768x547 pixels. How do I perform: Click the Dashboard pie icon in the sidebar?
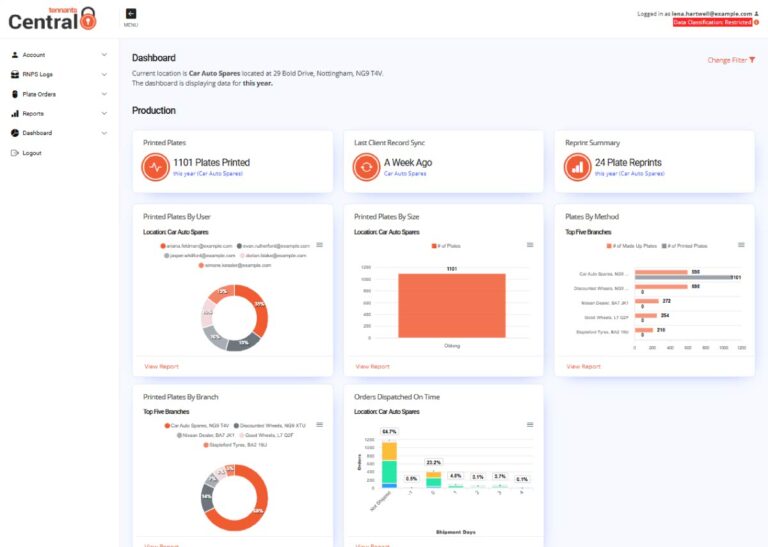(15, 133)
